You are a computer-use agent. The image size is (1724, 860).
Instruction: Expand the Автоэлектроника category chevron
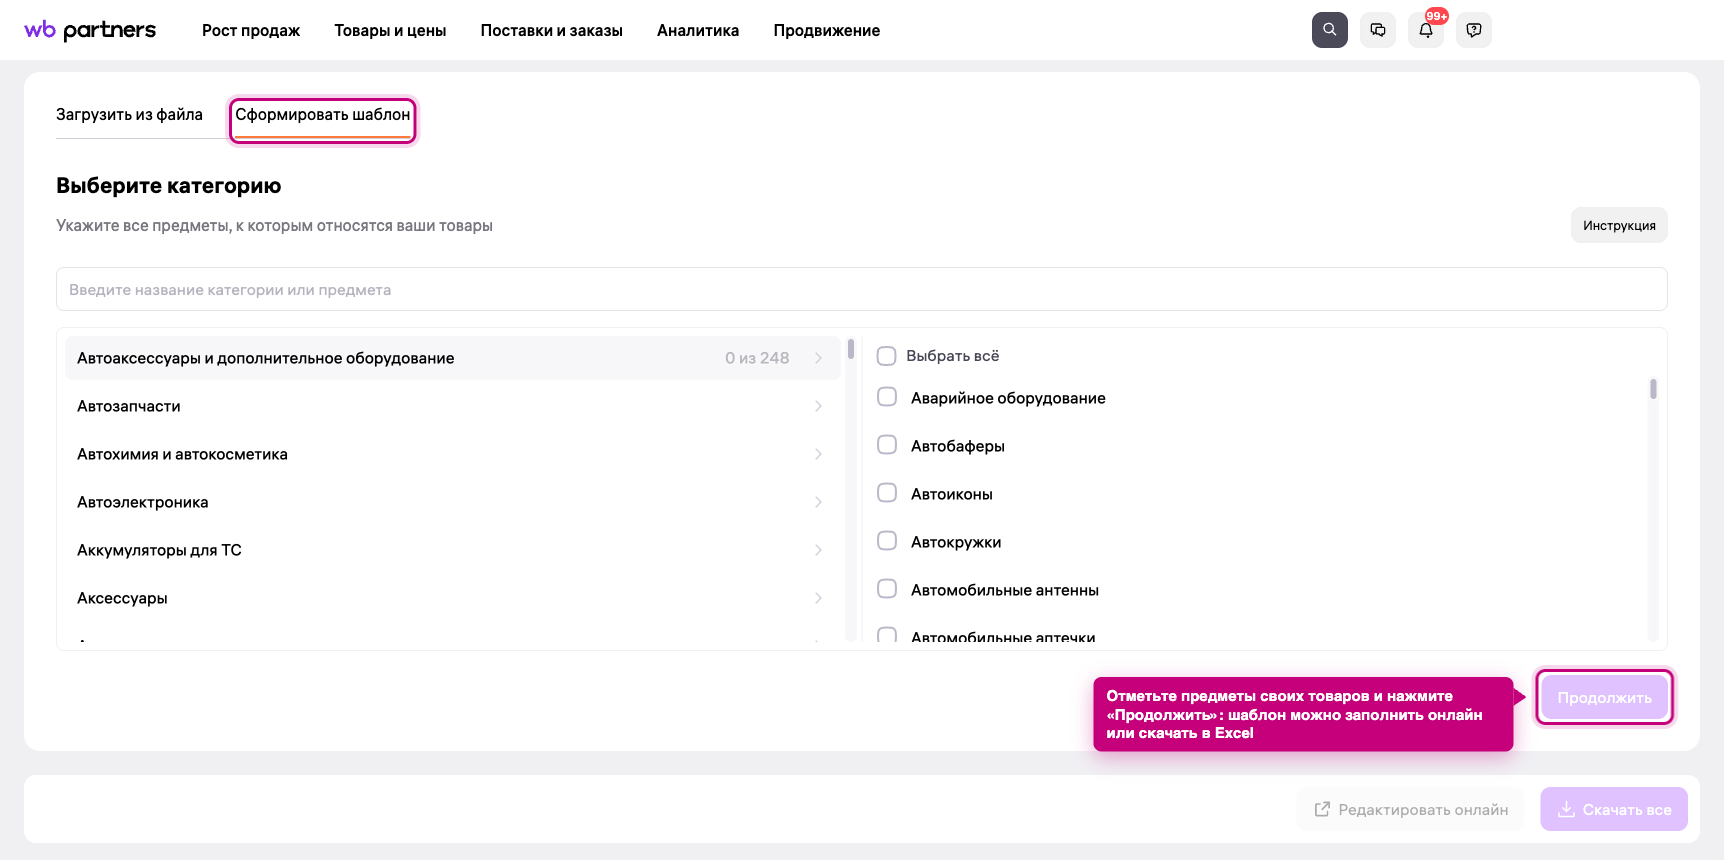pos(818,502)
